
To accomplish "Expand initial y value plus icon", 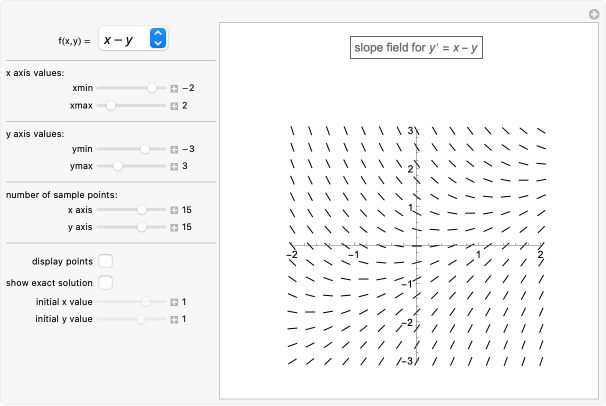I will point(174,319).
